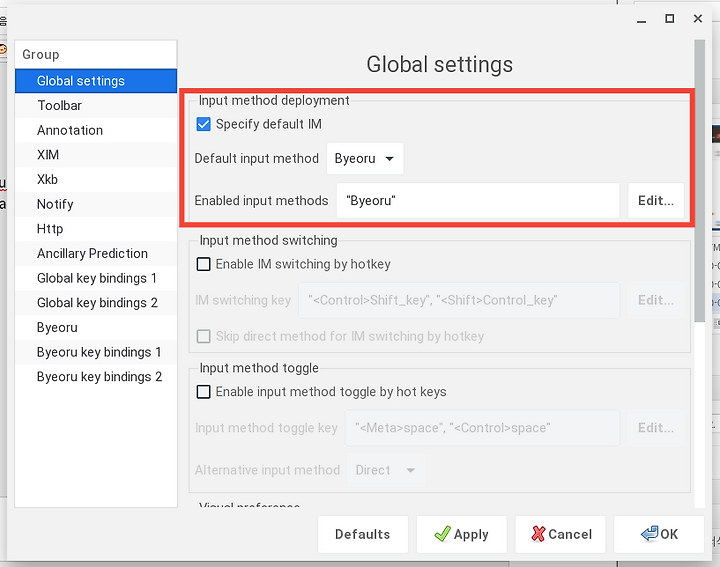This screenshot has height=567, width=720.
Task: Toggle Skip direct method for IM switching
Action: [x=203, y=336]
